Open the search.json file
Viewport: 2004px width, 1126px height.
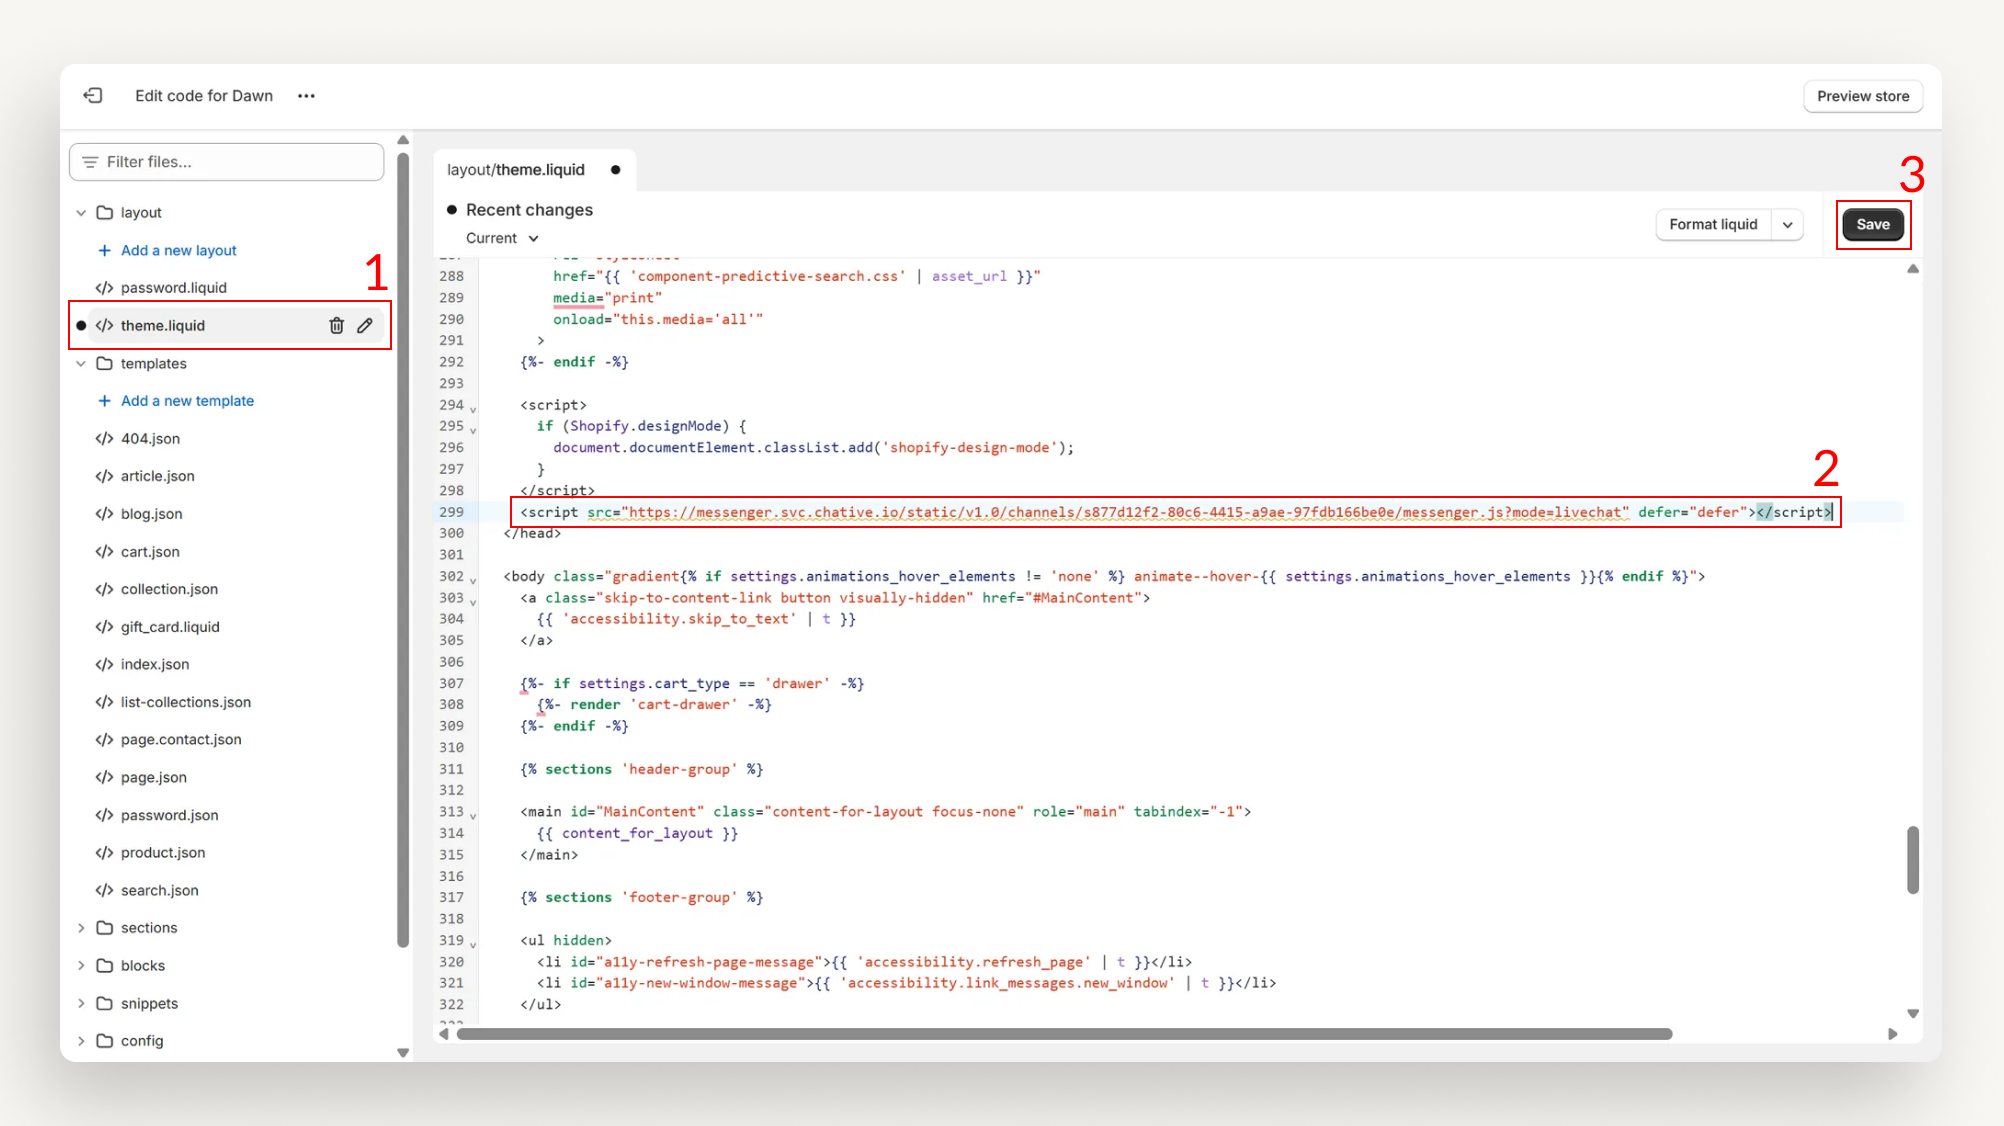coord(160,890)
